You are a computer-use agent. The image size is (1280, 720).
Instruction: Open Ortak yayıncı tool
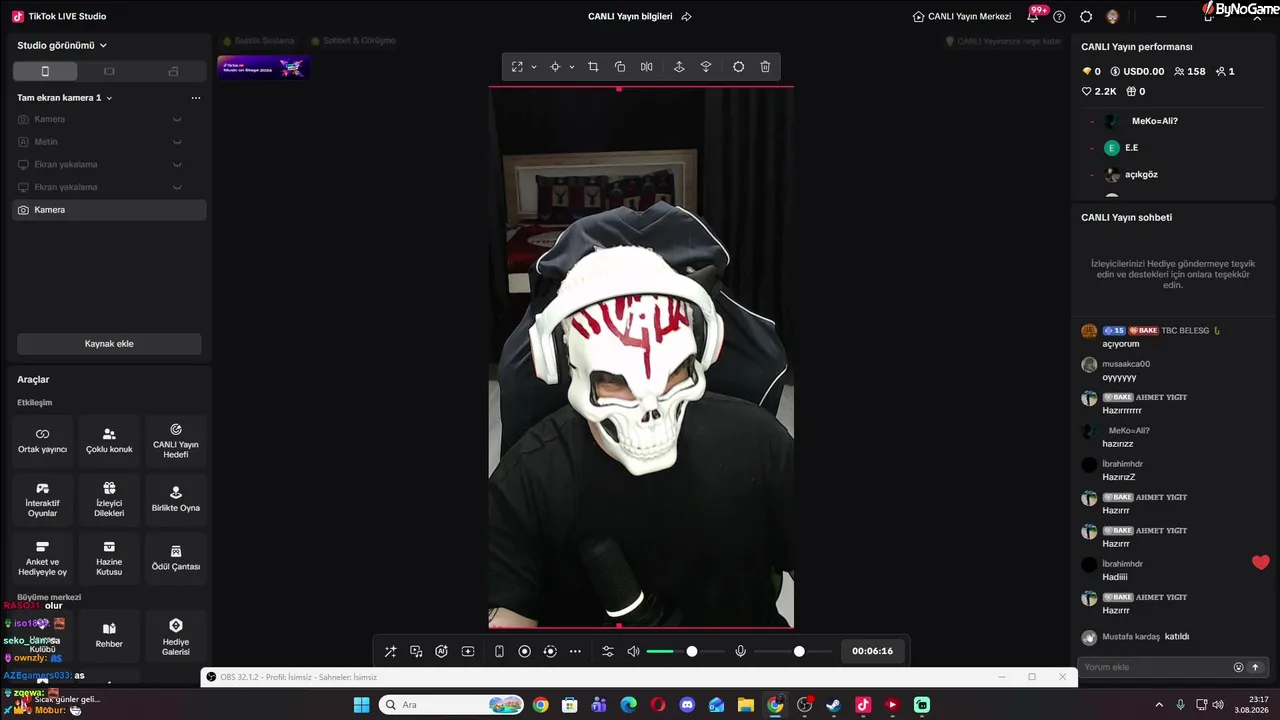click(42, 441)
